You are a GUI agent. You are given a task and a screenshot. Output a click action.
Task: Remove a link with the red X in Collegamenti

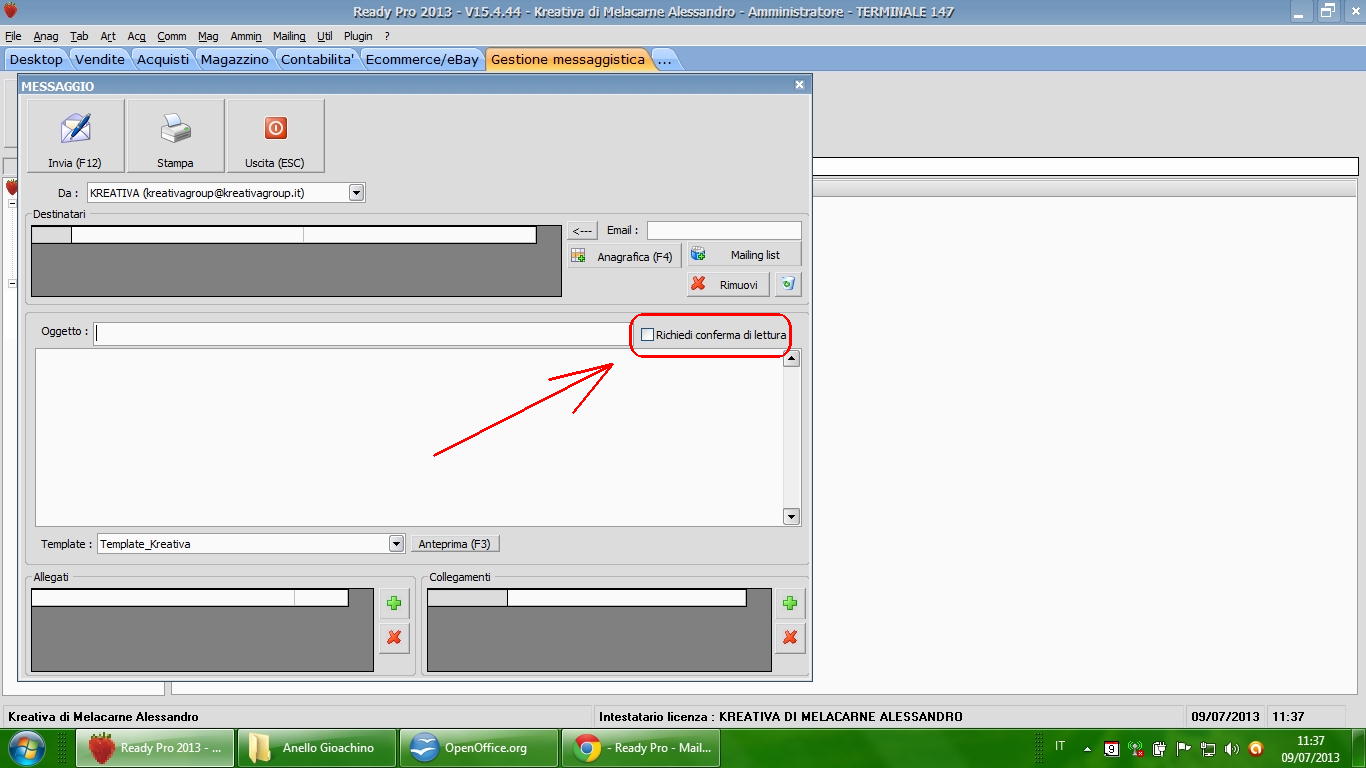click(x=790, y=637)
